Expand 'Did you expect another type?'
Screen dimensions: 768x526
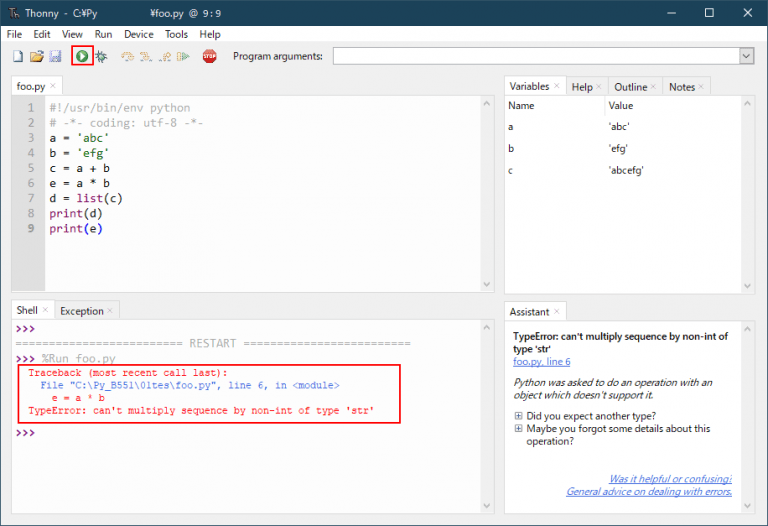518,415
